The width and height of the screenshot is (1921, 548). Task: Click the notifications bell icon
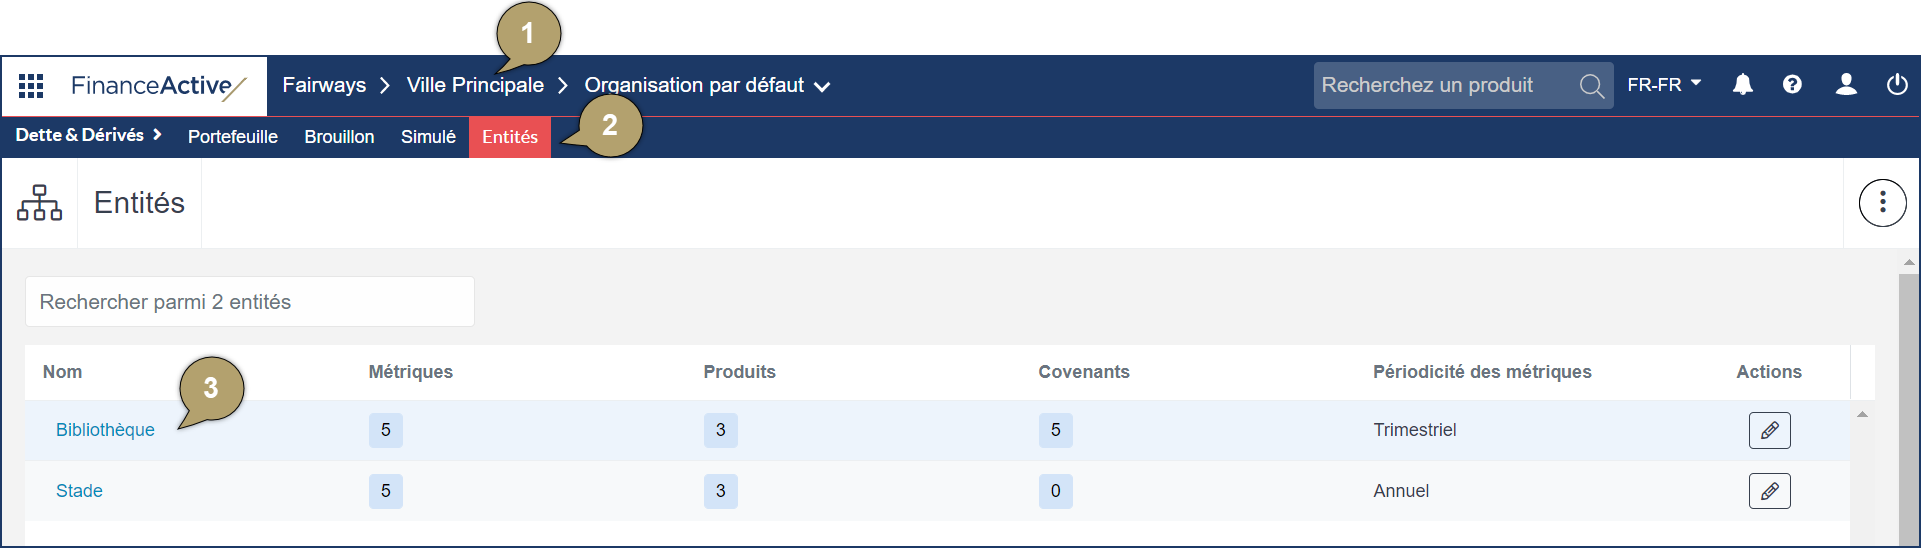coord(1743,85)
